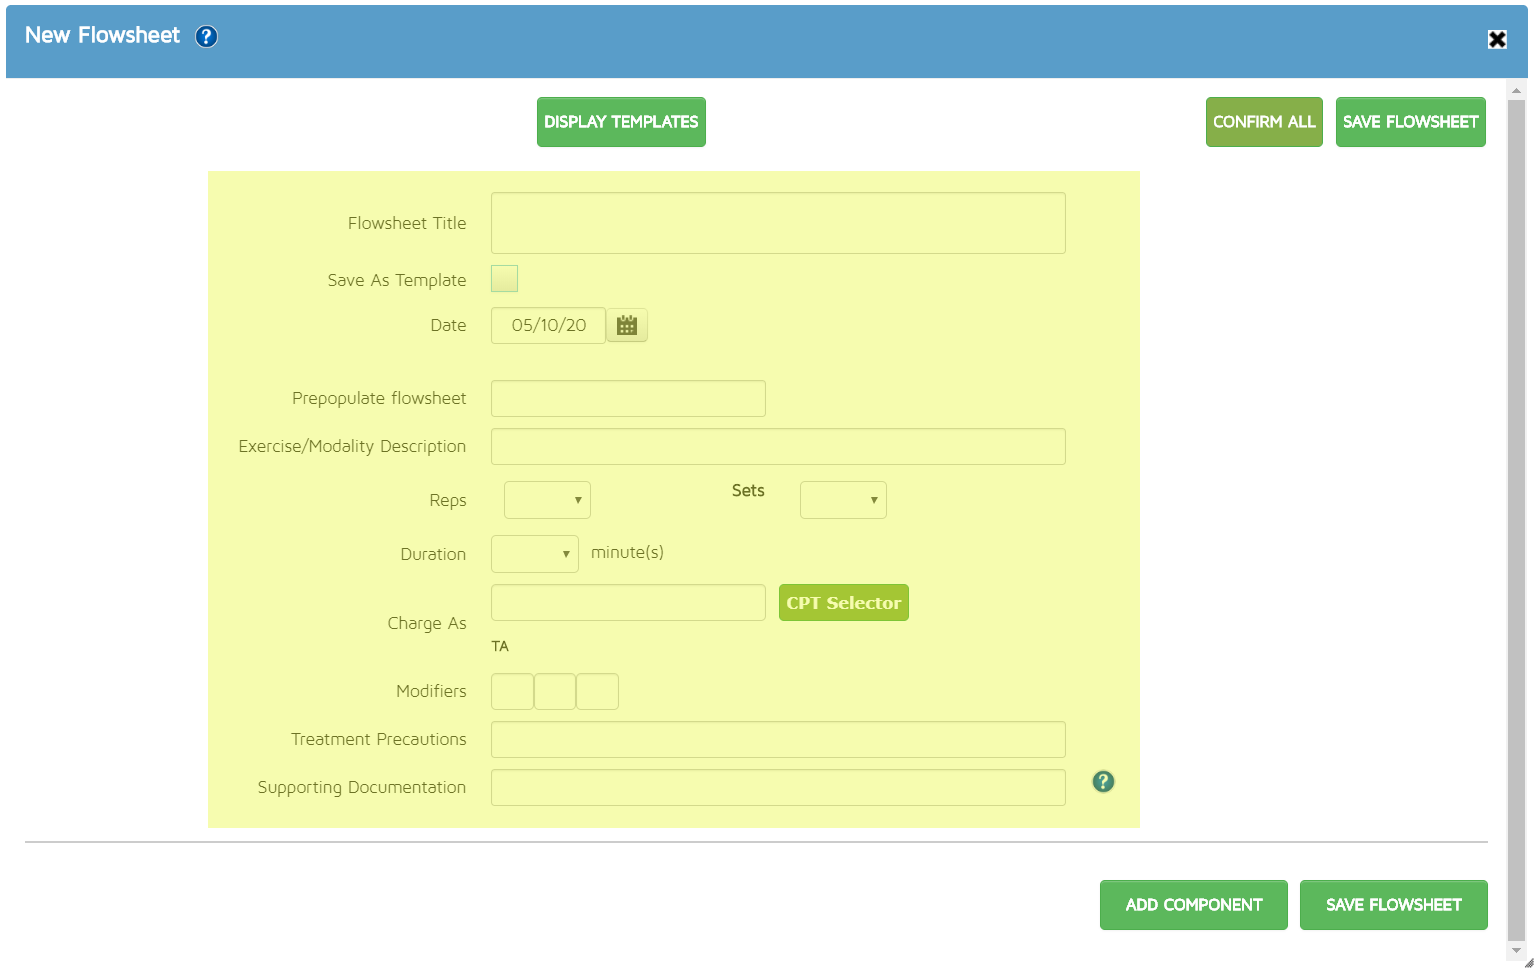Focus the Flowsheet Title text field
This screenshot has height=968, width=1536.
click(x=778, y=223)
